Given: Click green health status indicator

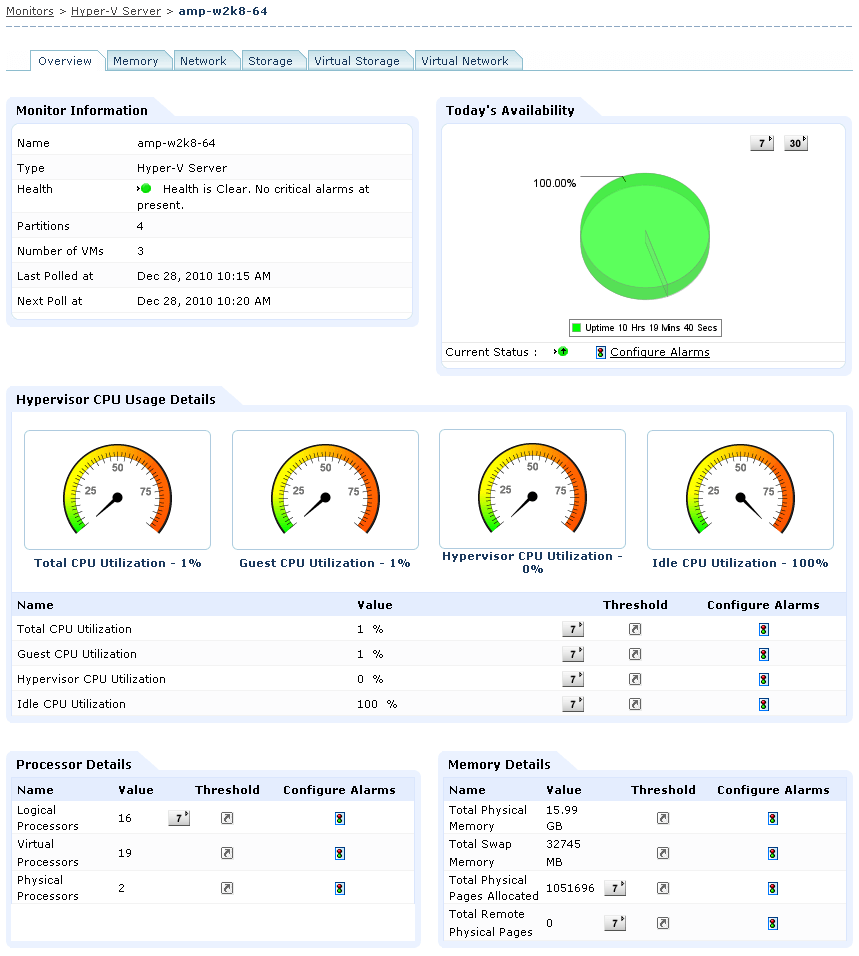Looking at the screenshot, I should coord(146,188).
